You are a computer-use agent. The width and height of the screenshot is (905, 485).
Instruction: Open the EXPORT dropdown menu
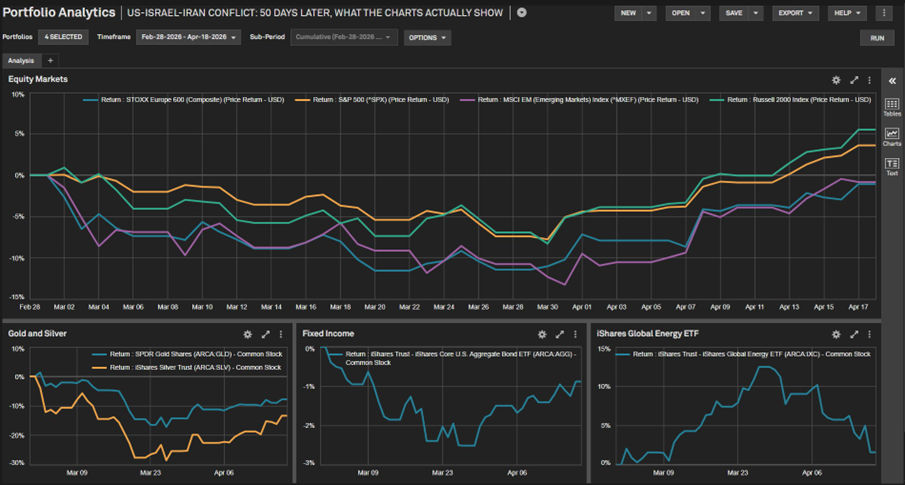click(798, 13)
